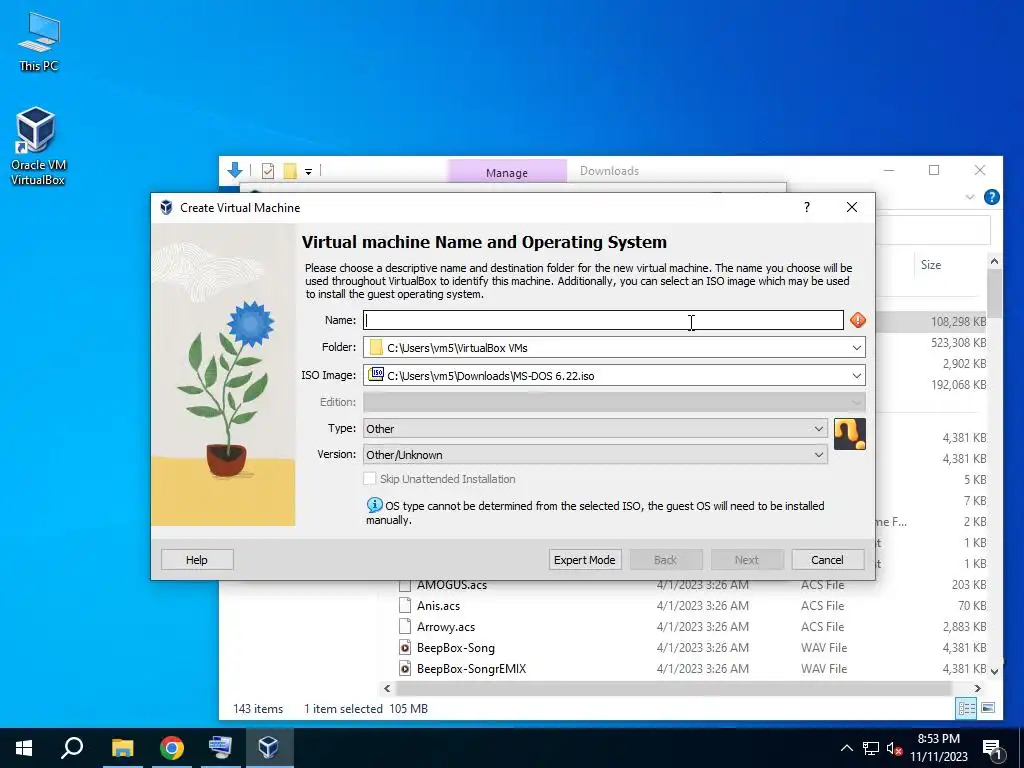Select the Anis.acs file
Viewport: 1024px width, 768px height.
point(438,606)
